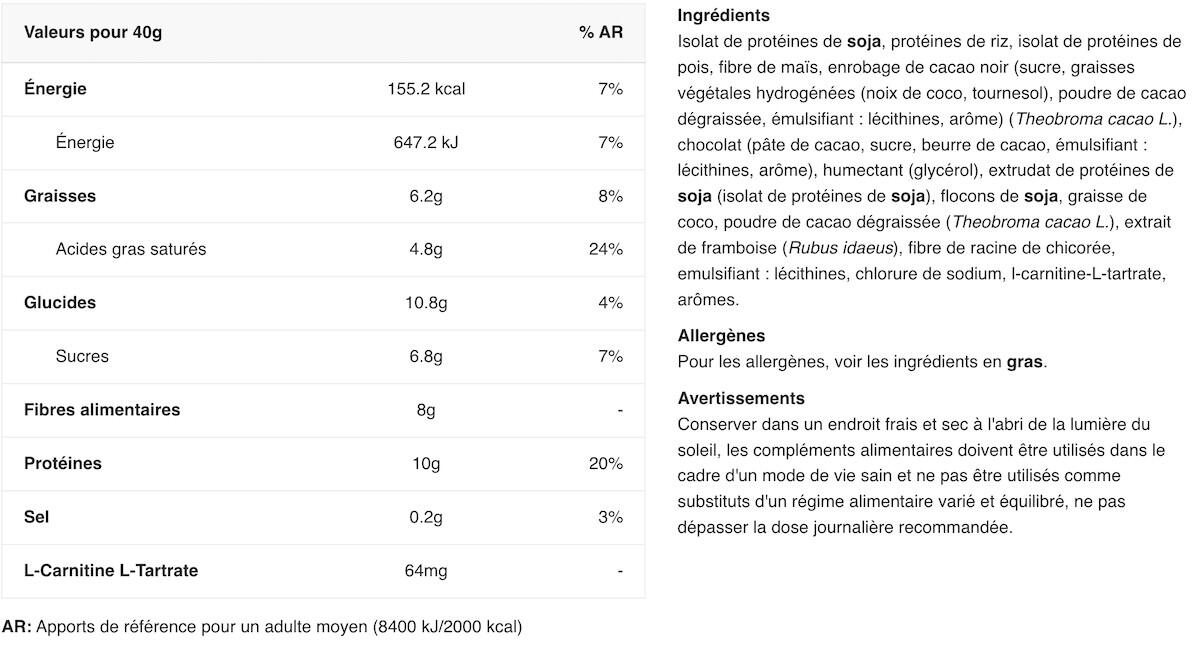
Task: Select the Graisses row label
Action: [60, 196]
